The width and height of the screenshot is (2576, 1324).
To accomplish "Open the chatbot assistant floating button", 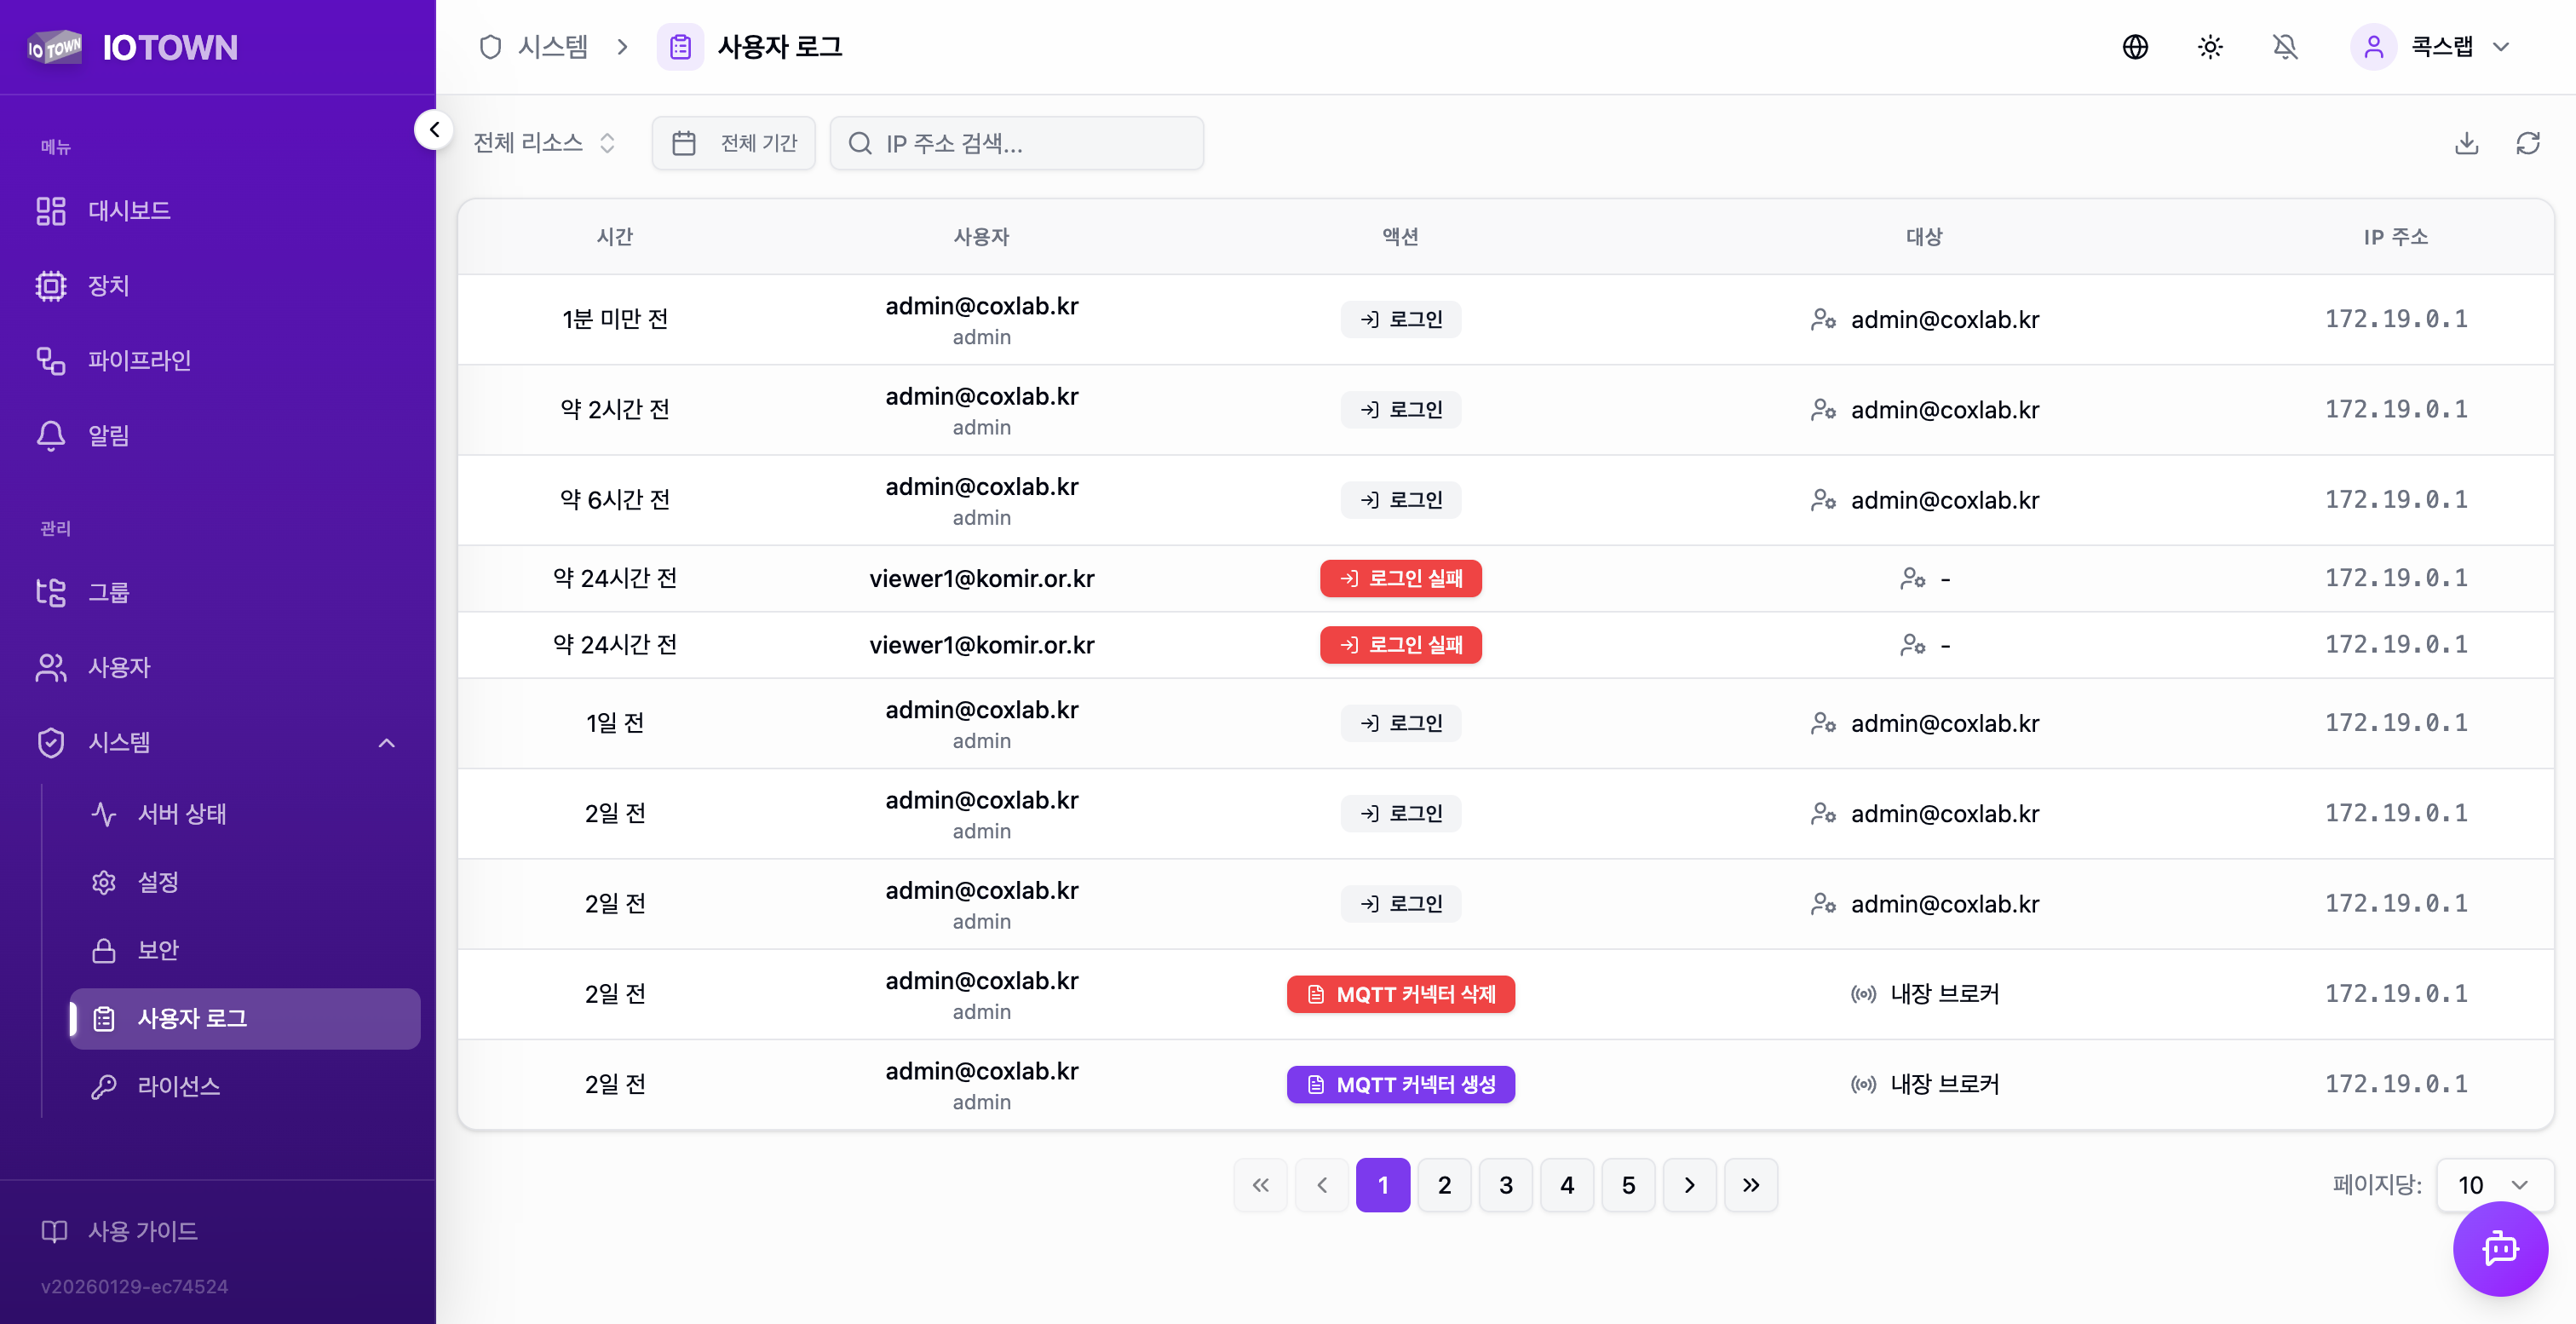I will pos(2500,1248).
